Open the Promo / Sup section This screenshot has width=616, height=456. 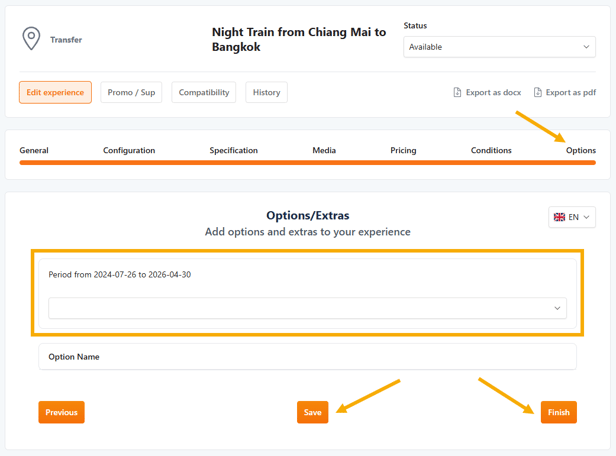[131, 92]
